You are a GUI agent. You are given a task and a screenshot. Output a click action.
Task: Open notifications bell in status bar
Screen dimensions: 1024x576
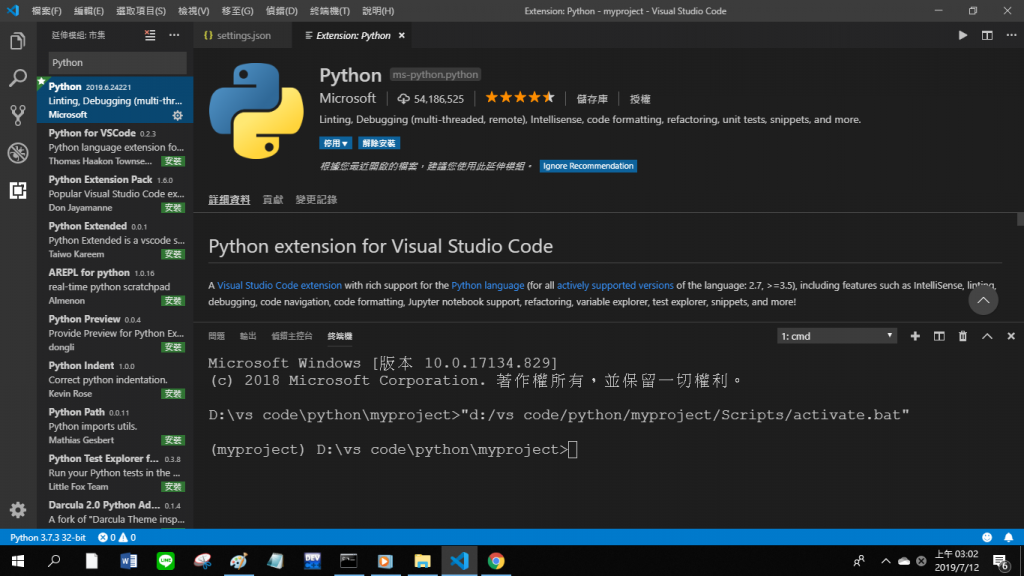[1008, 537]
